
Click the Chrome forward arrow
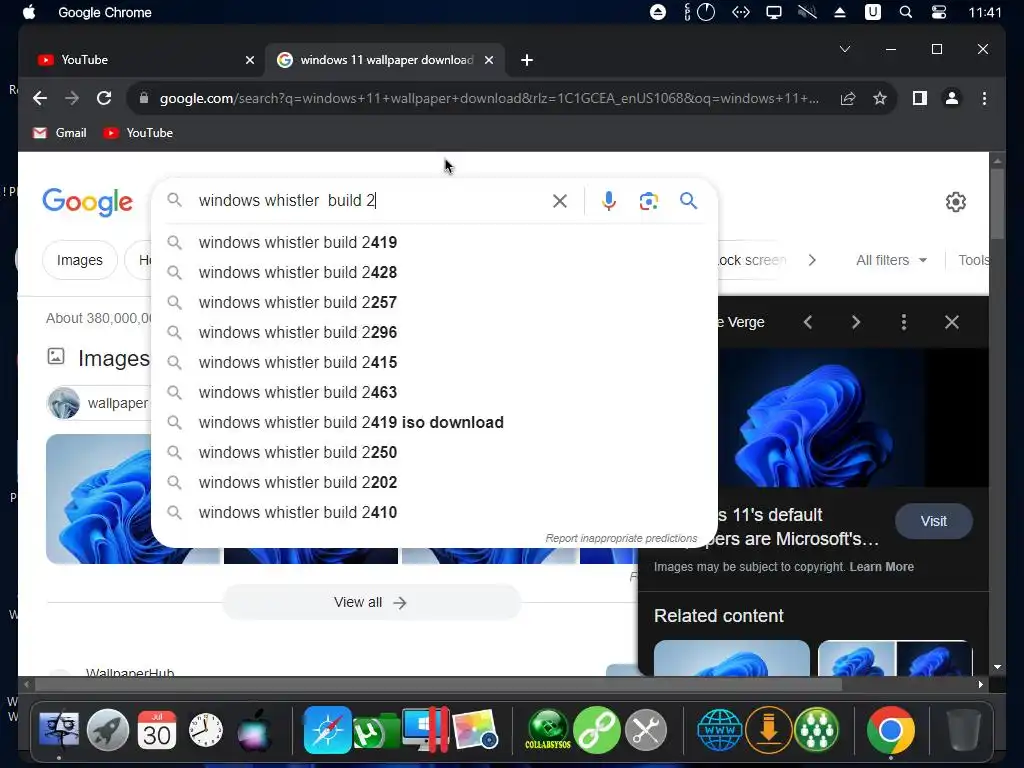click(x=72, y=98)
